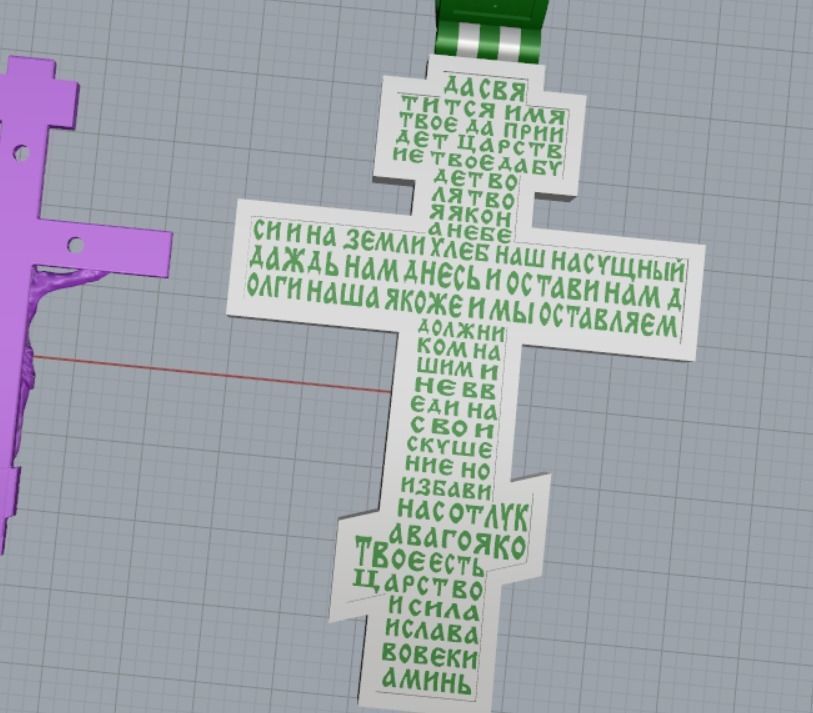Viewport: 813px width, 713px height.
Task: Select the green striped bail loop atop cross
Action: (490, 30)
